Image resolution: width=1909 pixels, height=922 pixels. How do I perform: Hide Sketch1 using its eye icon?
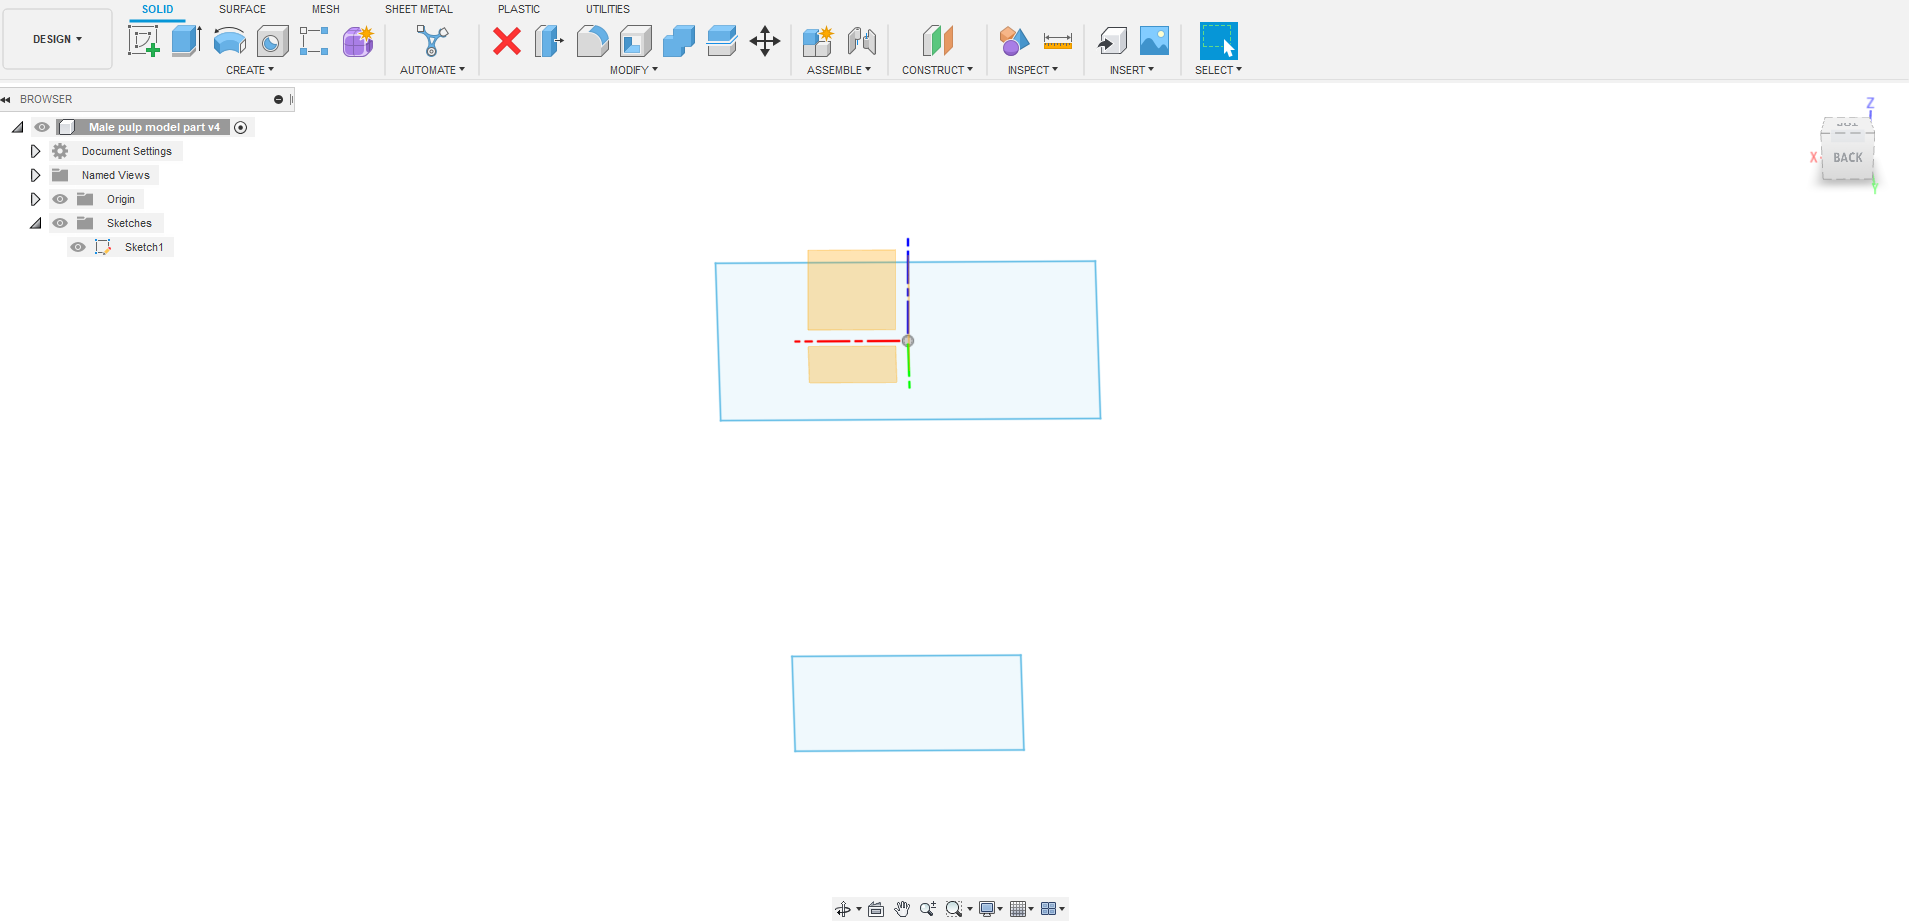pyautogui.click(x=78, y=247)
